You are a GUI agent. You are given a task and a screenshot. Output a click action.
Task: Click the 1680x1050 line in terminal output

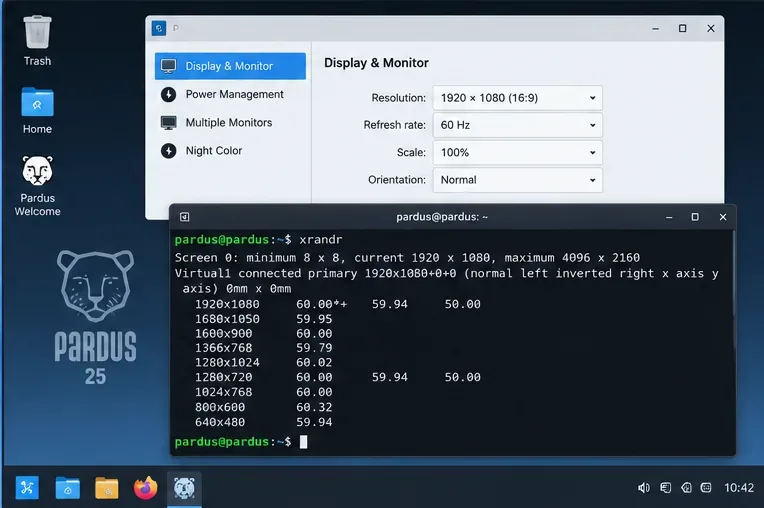(x=264, y=319)
